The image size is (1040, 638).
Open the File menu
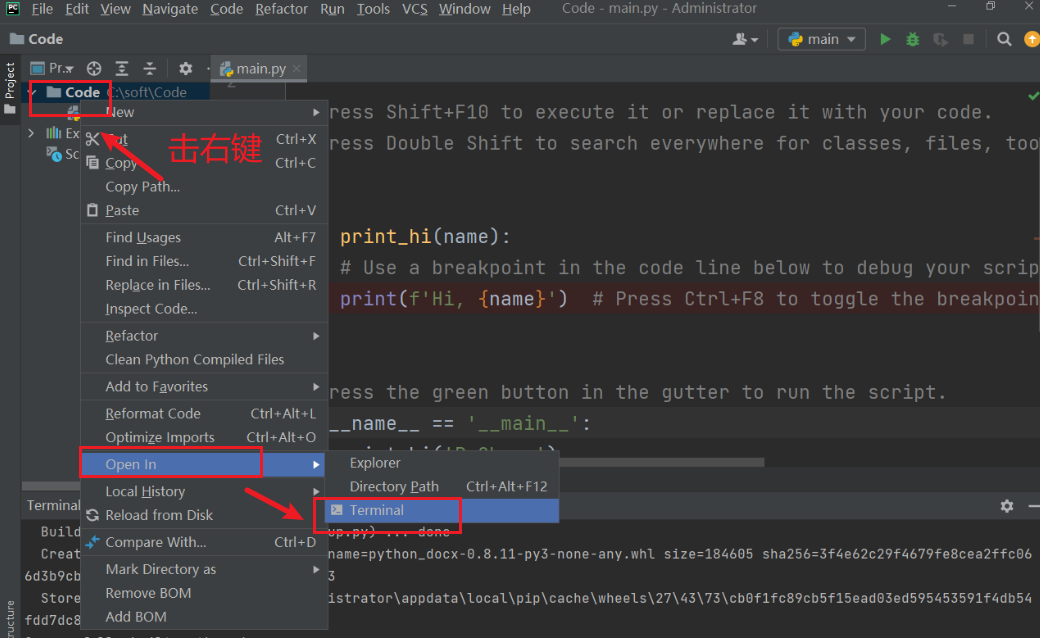(42, 9)
